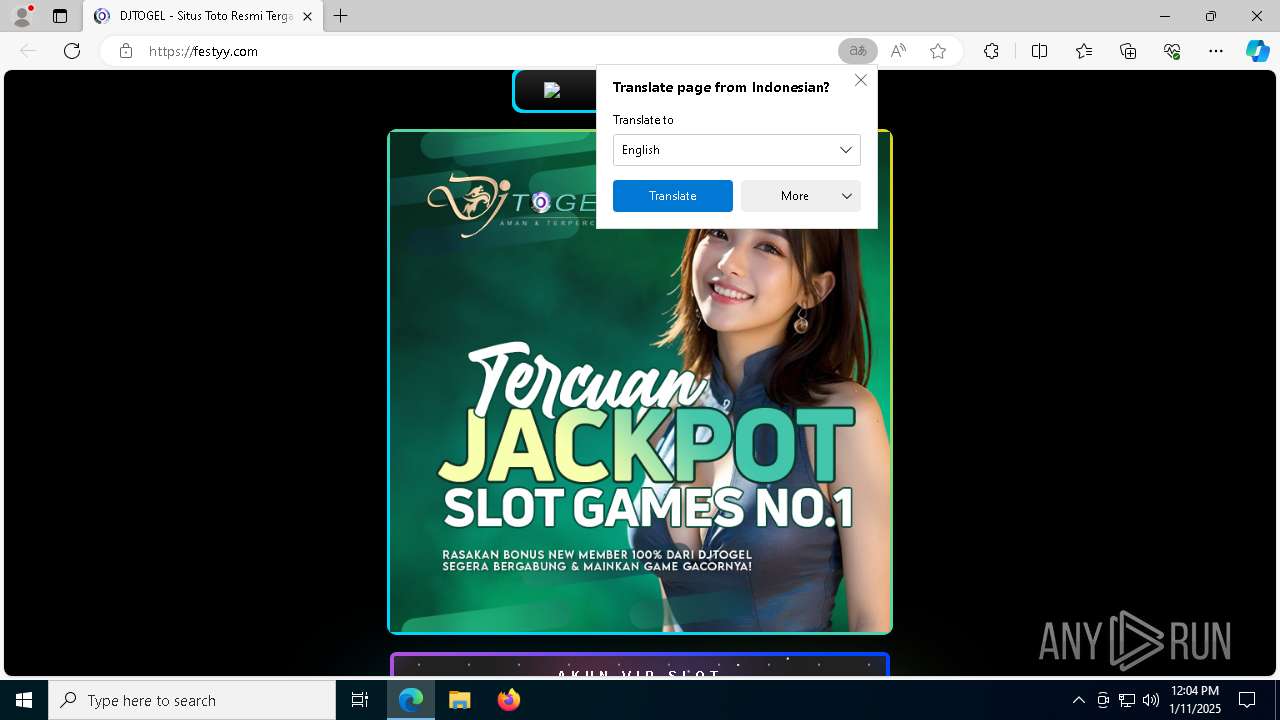
Task: Open File Explorer on taskbar
Action: [x=460, y=700]
